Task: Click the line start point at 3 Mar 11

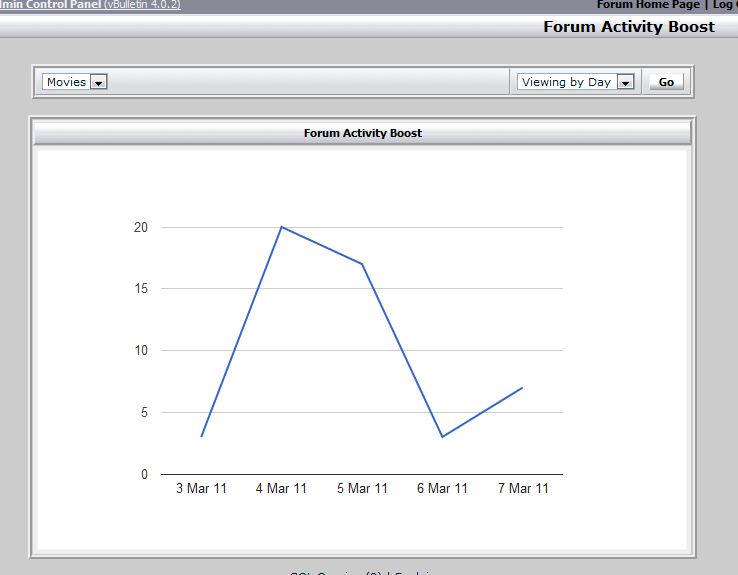Action: [201, 436]
